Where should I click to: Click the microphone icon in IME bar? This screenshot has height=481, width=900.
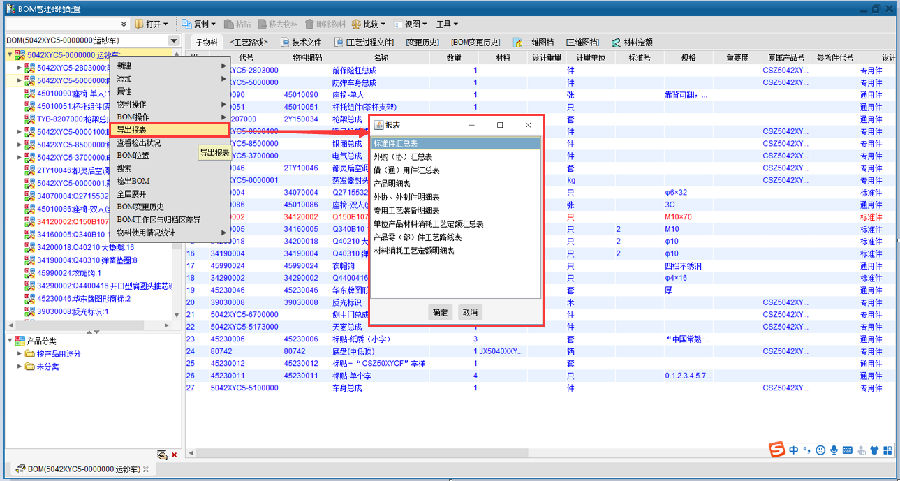click(833, 449)
